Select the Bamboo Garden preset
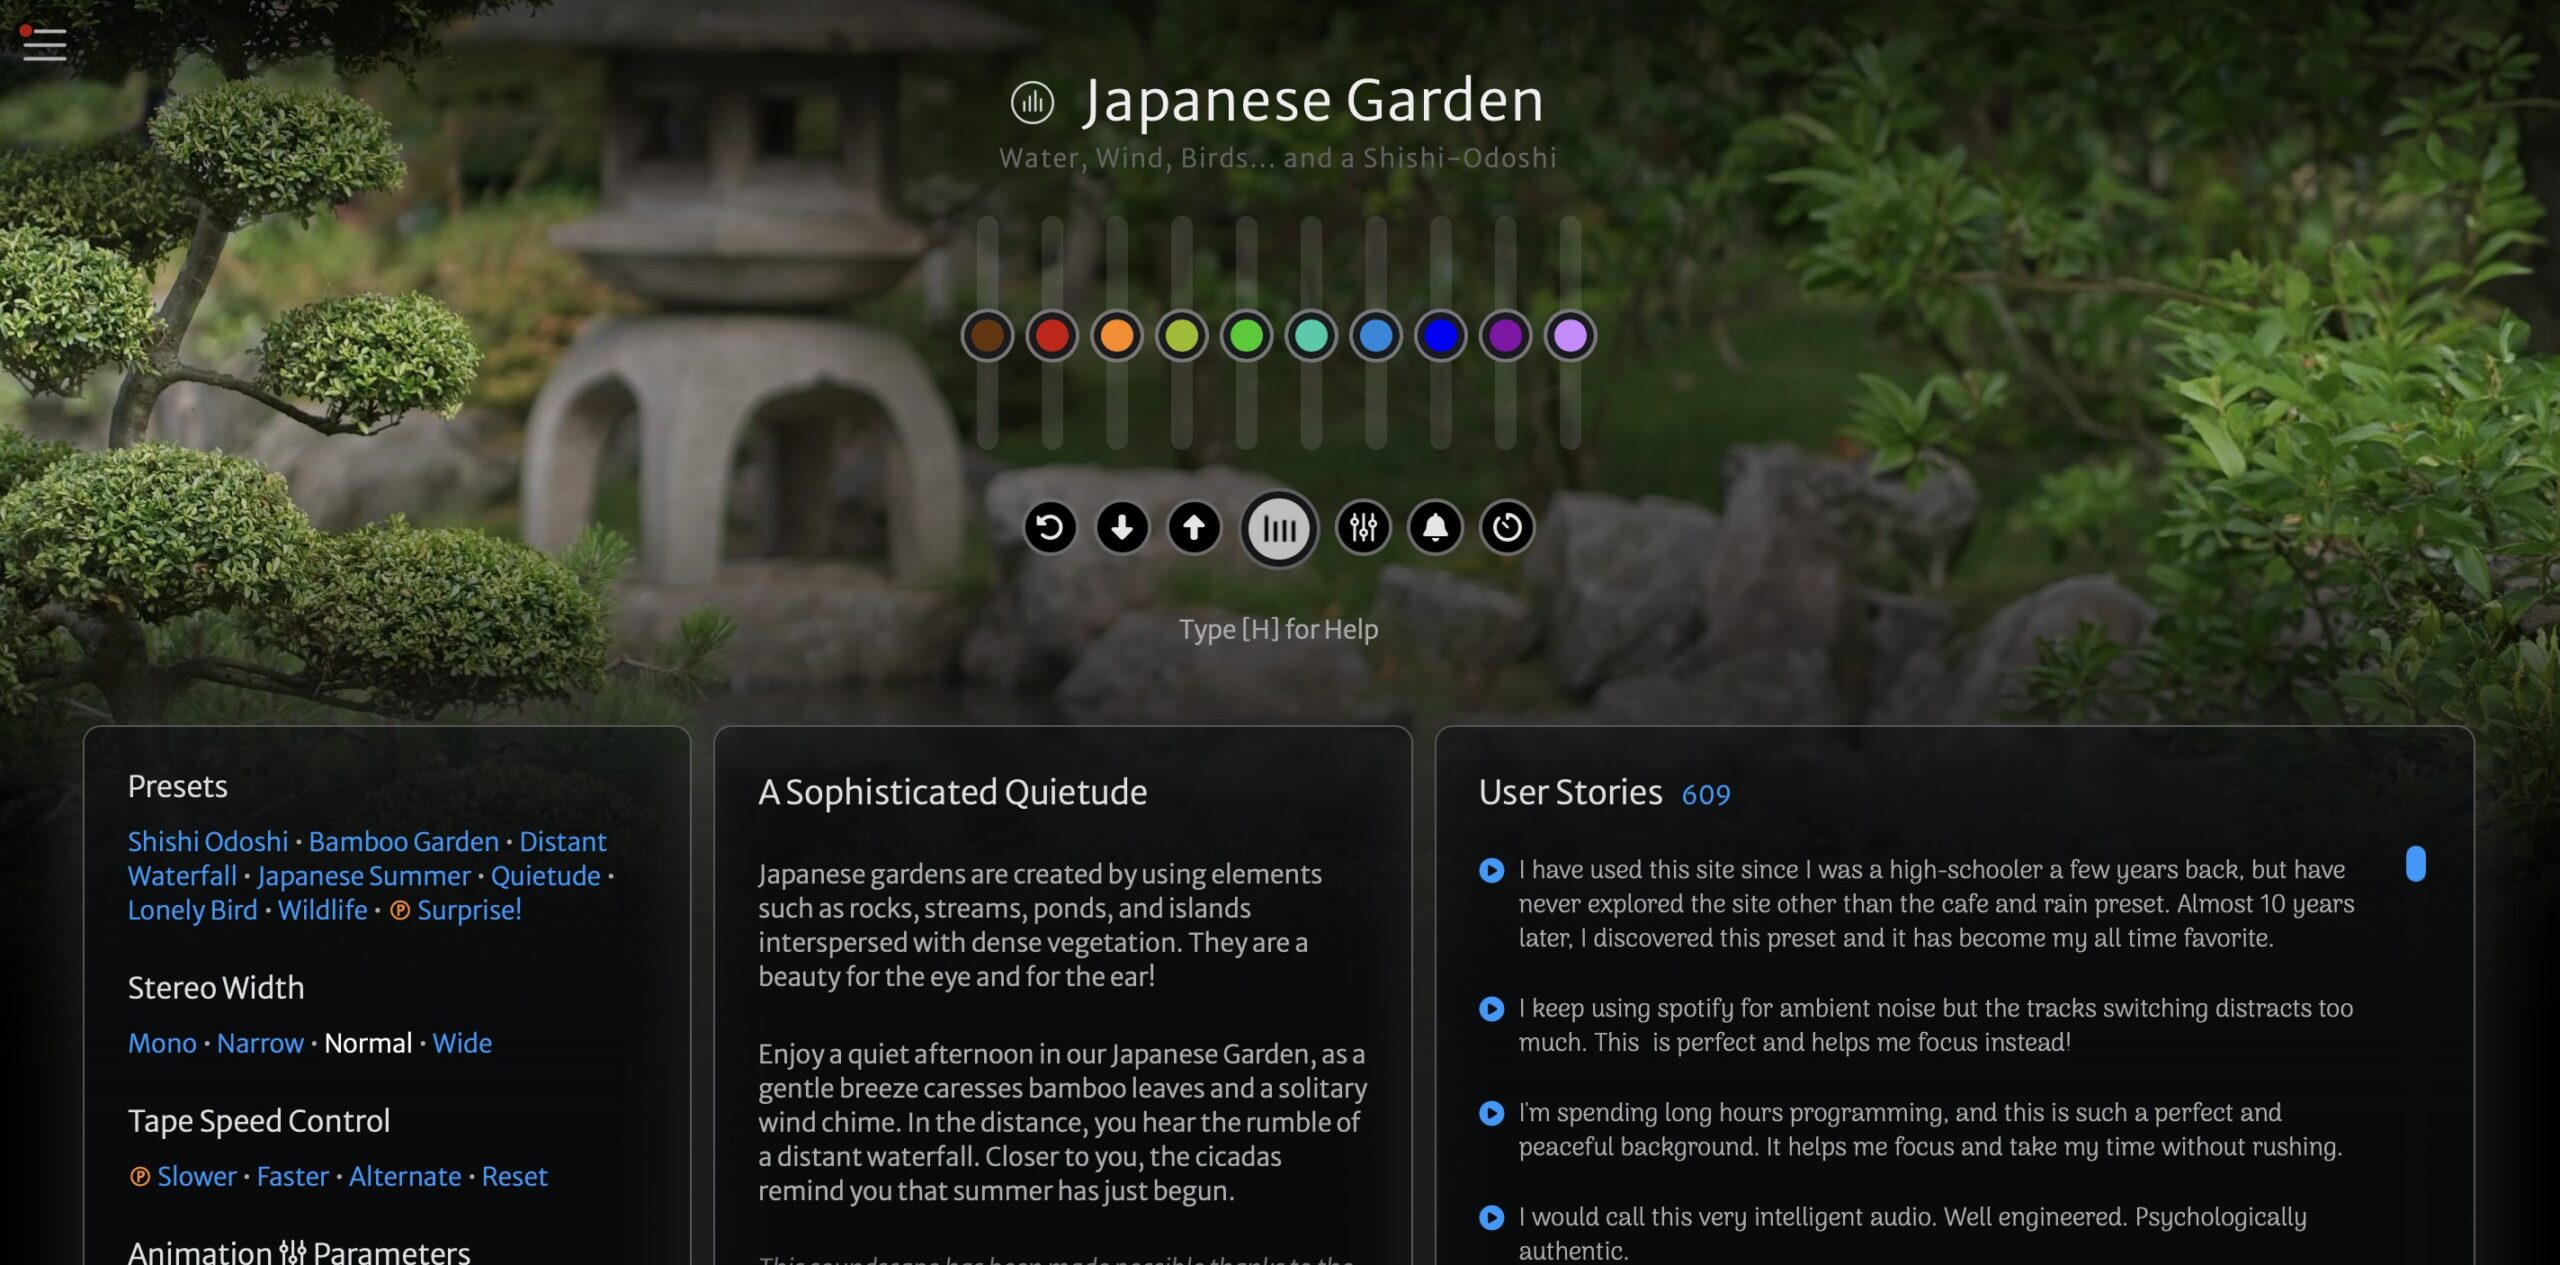Screen dimensions: 2560x1265 (x=404, y=842)
